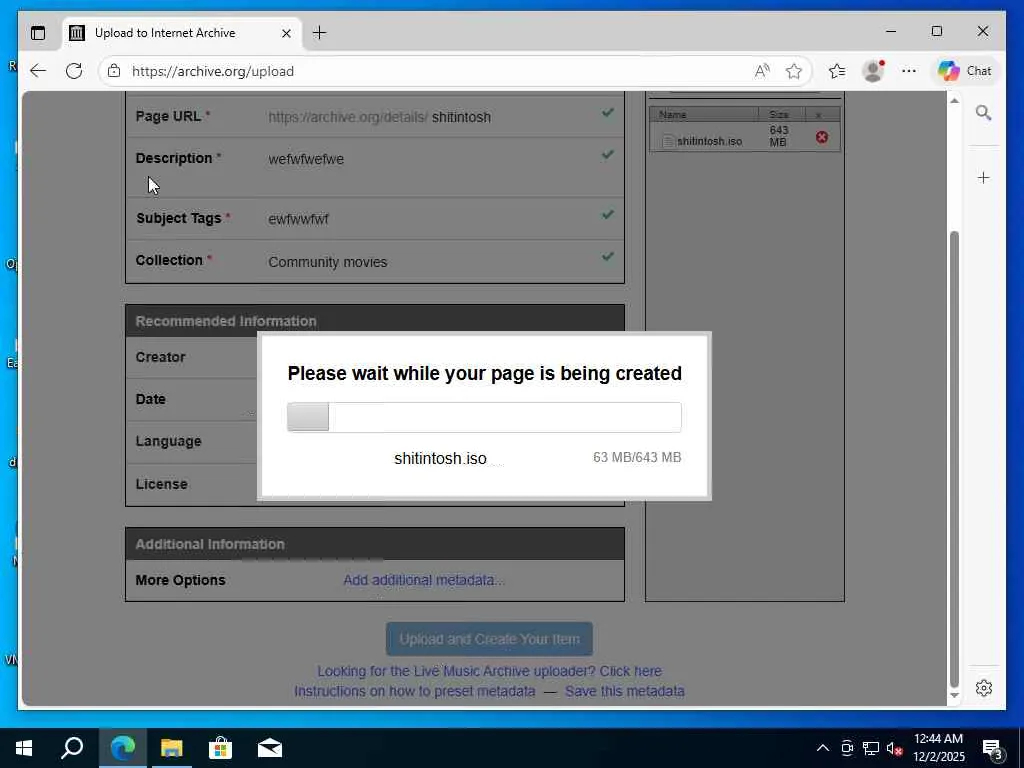Click the upload progress bar
Viewport: 1024px width, 768px height.
click(x=484, y=417)
